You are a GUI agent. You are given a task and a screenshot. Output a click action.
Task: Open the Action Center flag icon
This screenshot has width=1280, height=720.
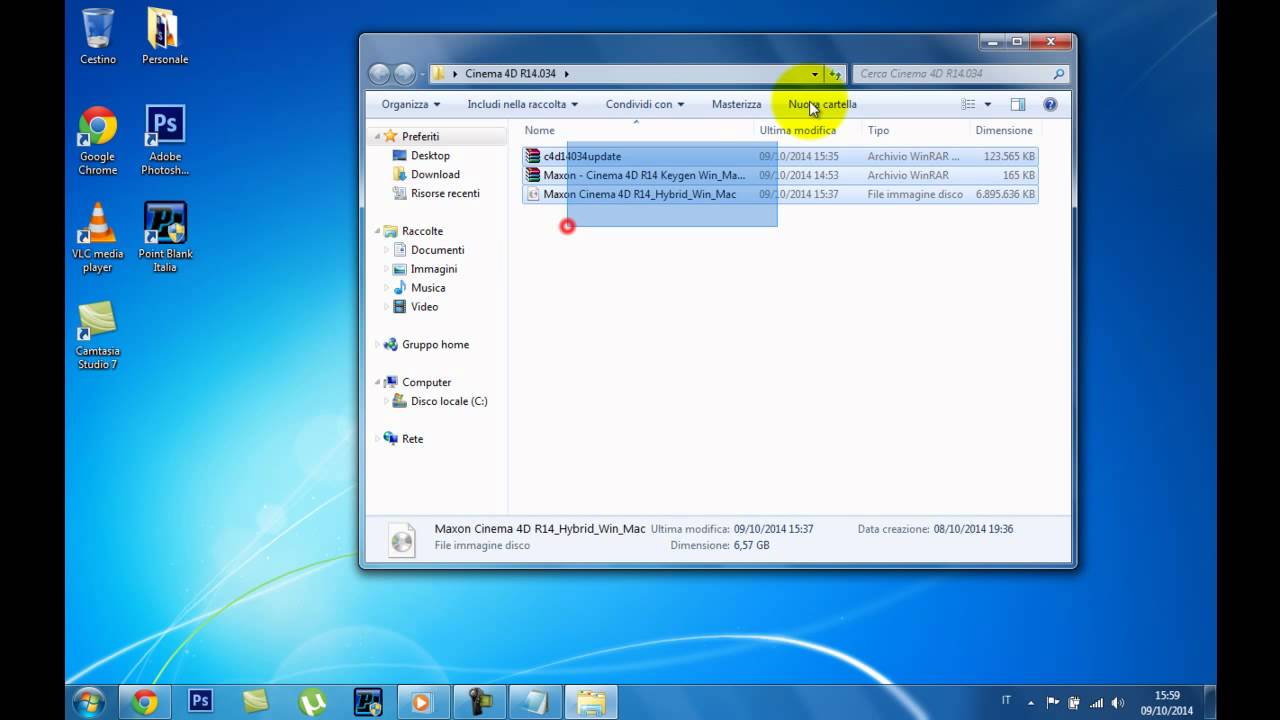point(1052,703)
